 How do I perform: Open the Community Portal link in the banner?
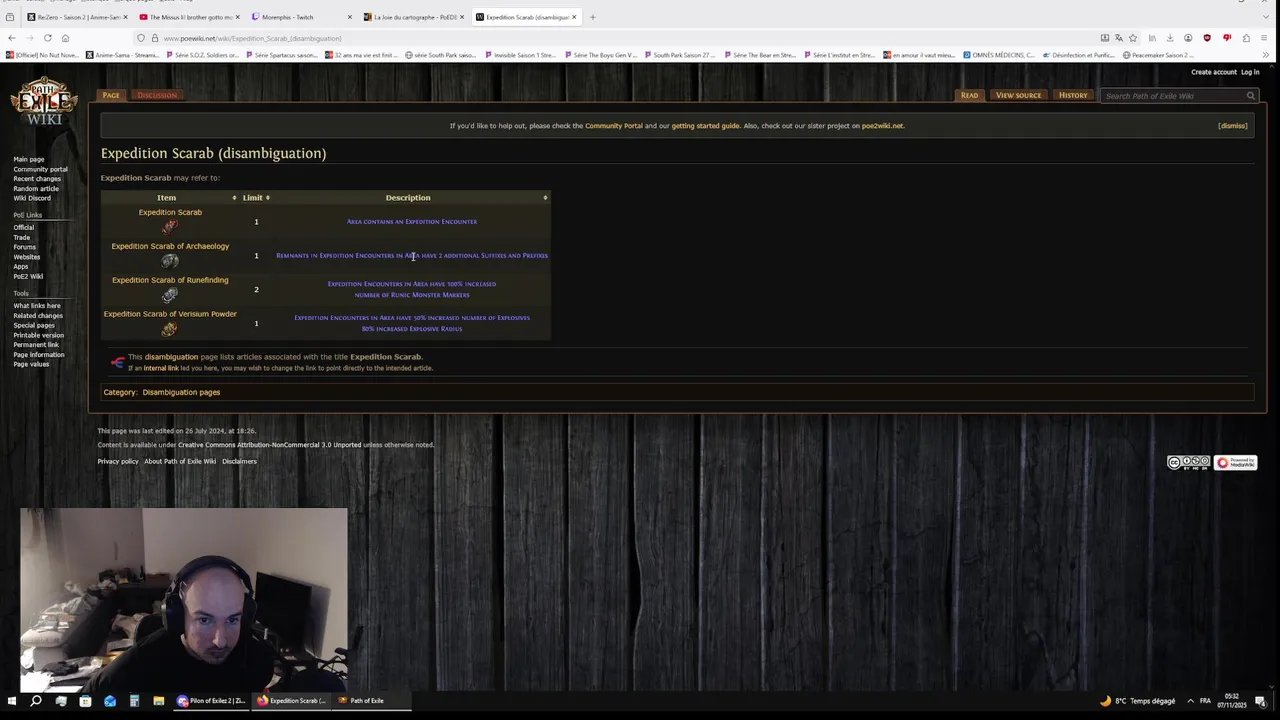614,126
